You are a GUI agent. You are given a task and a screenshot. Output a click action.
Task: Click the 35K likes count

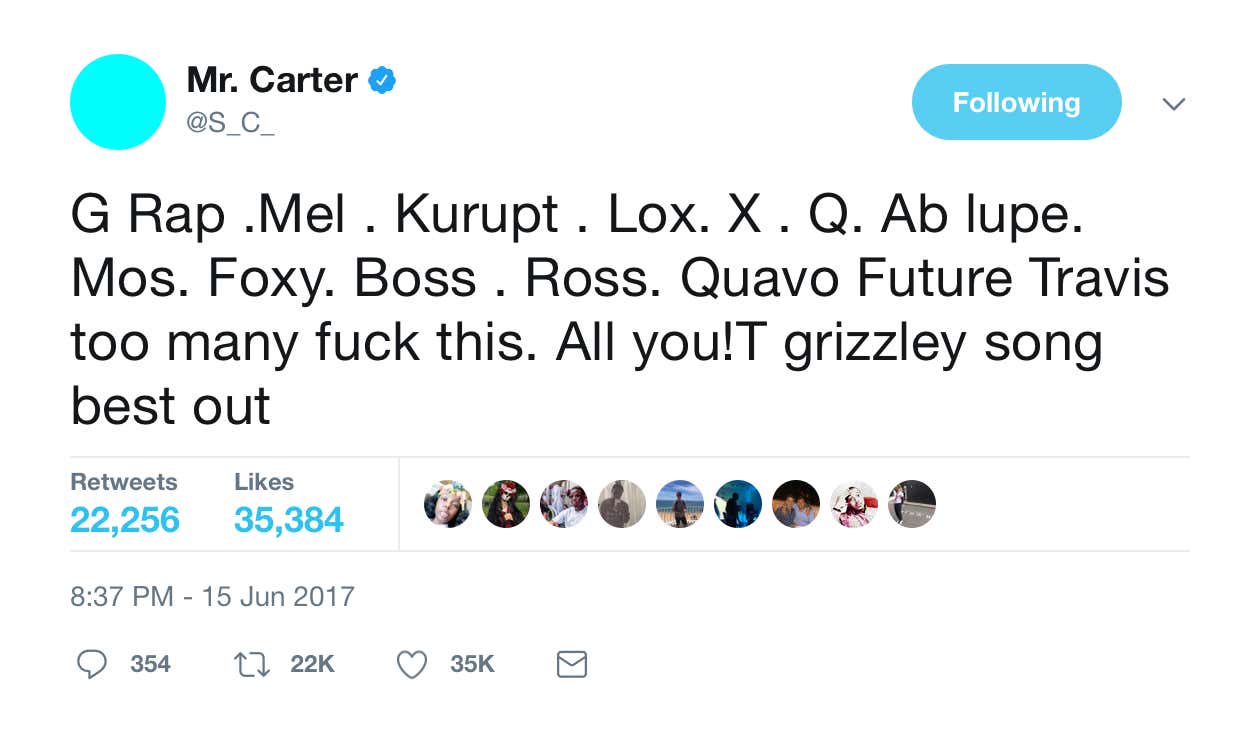pos(472,664)
